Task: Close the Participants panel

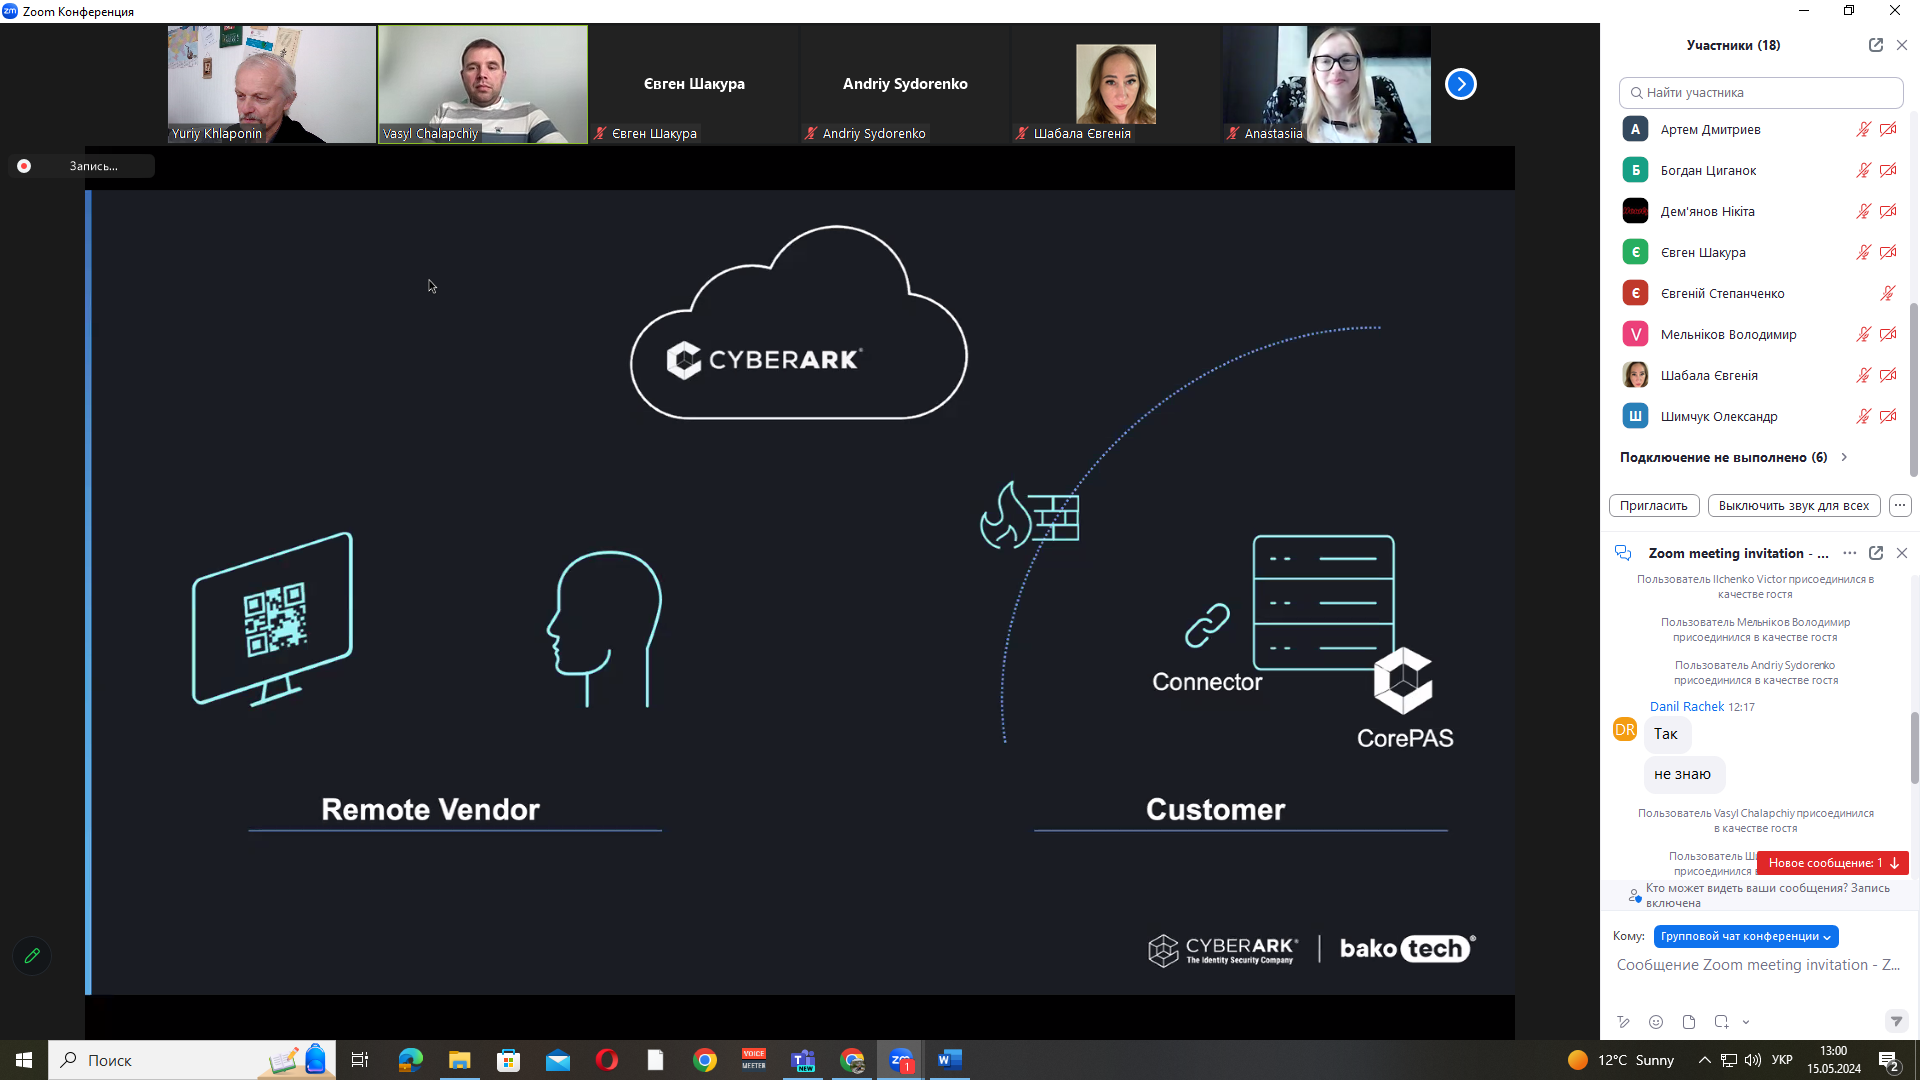Action: coord(1902,45)
